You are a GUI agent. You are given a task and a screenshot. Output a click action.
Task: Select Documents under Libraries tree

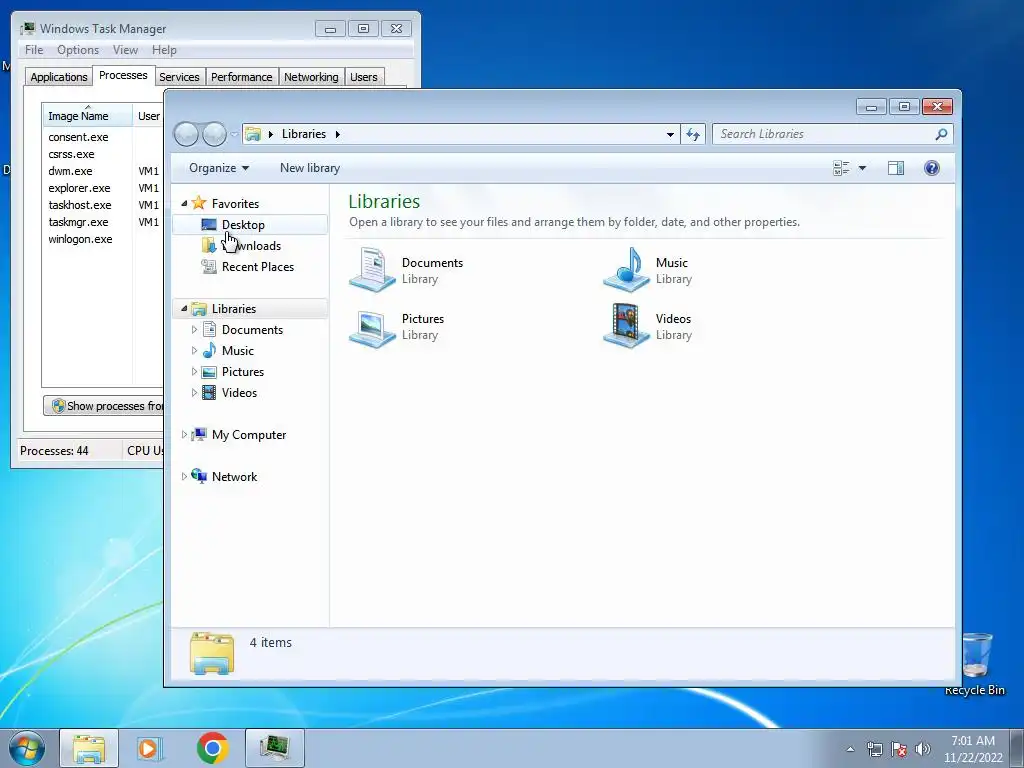pos(252,330)
